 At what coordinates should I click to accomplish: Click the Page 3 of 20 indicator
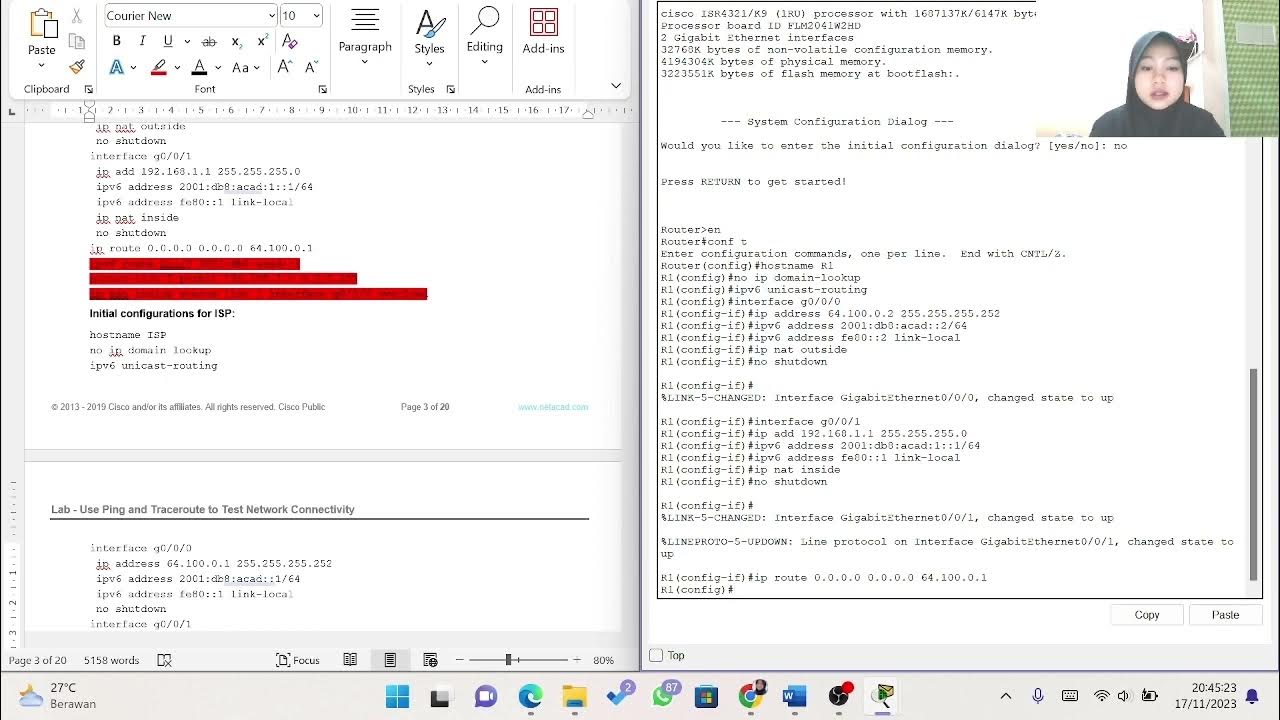(x=37, y=660)
